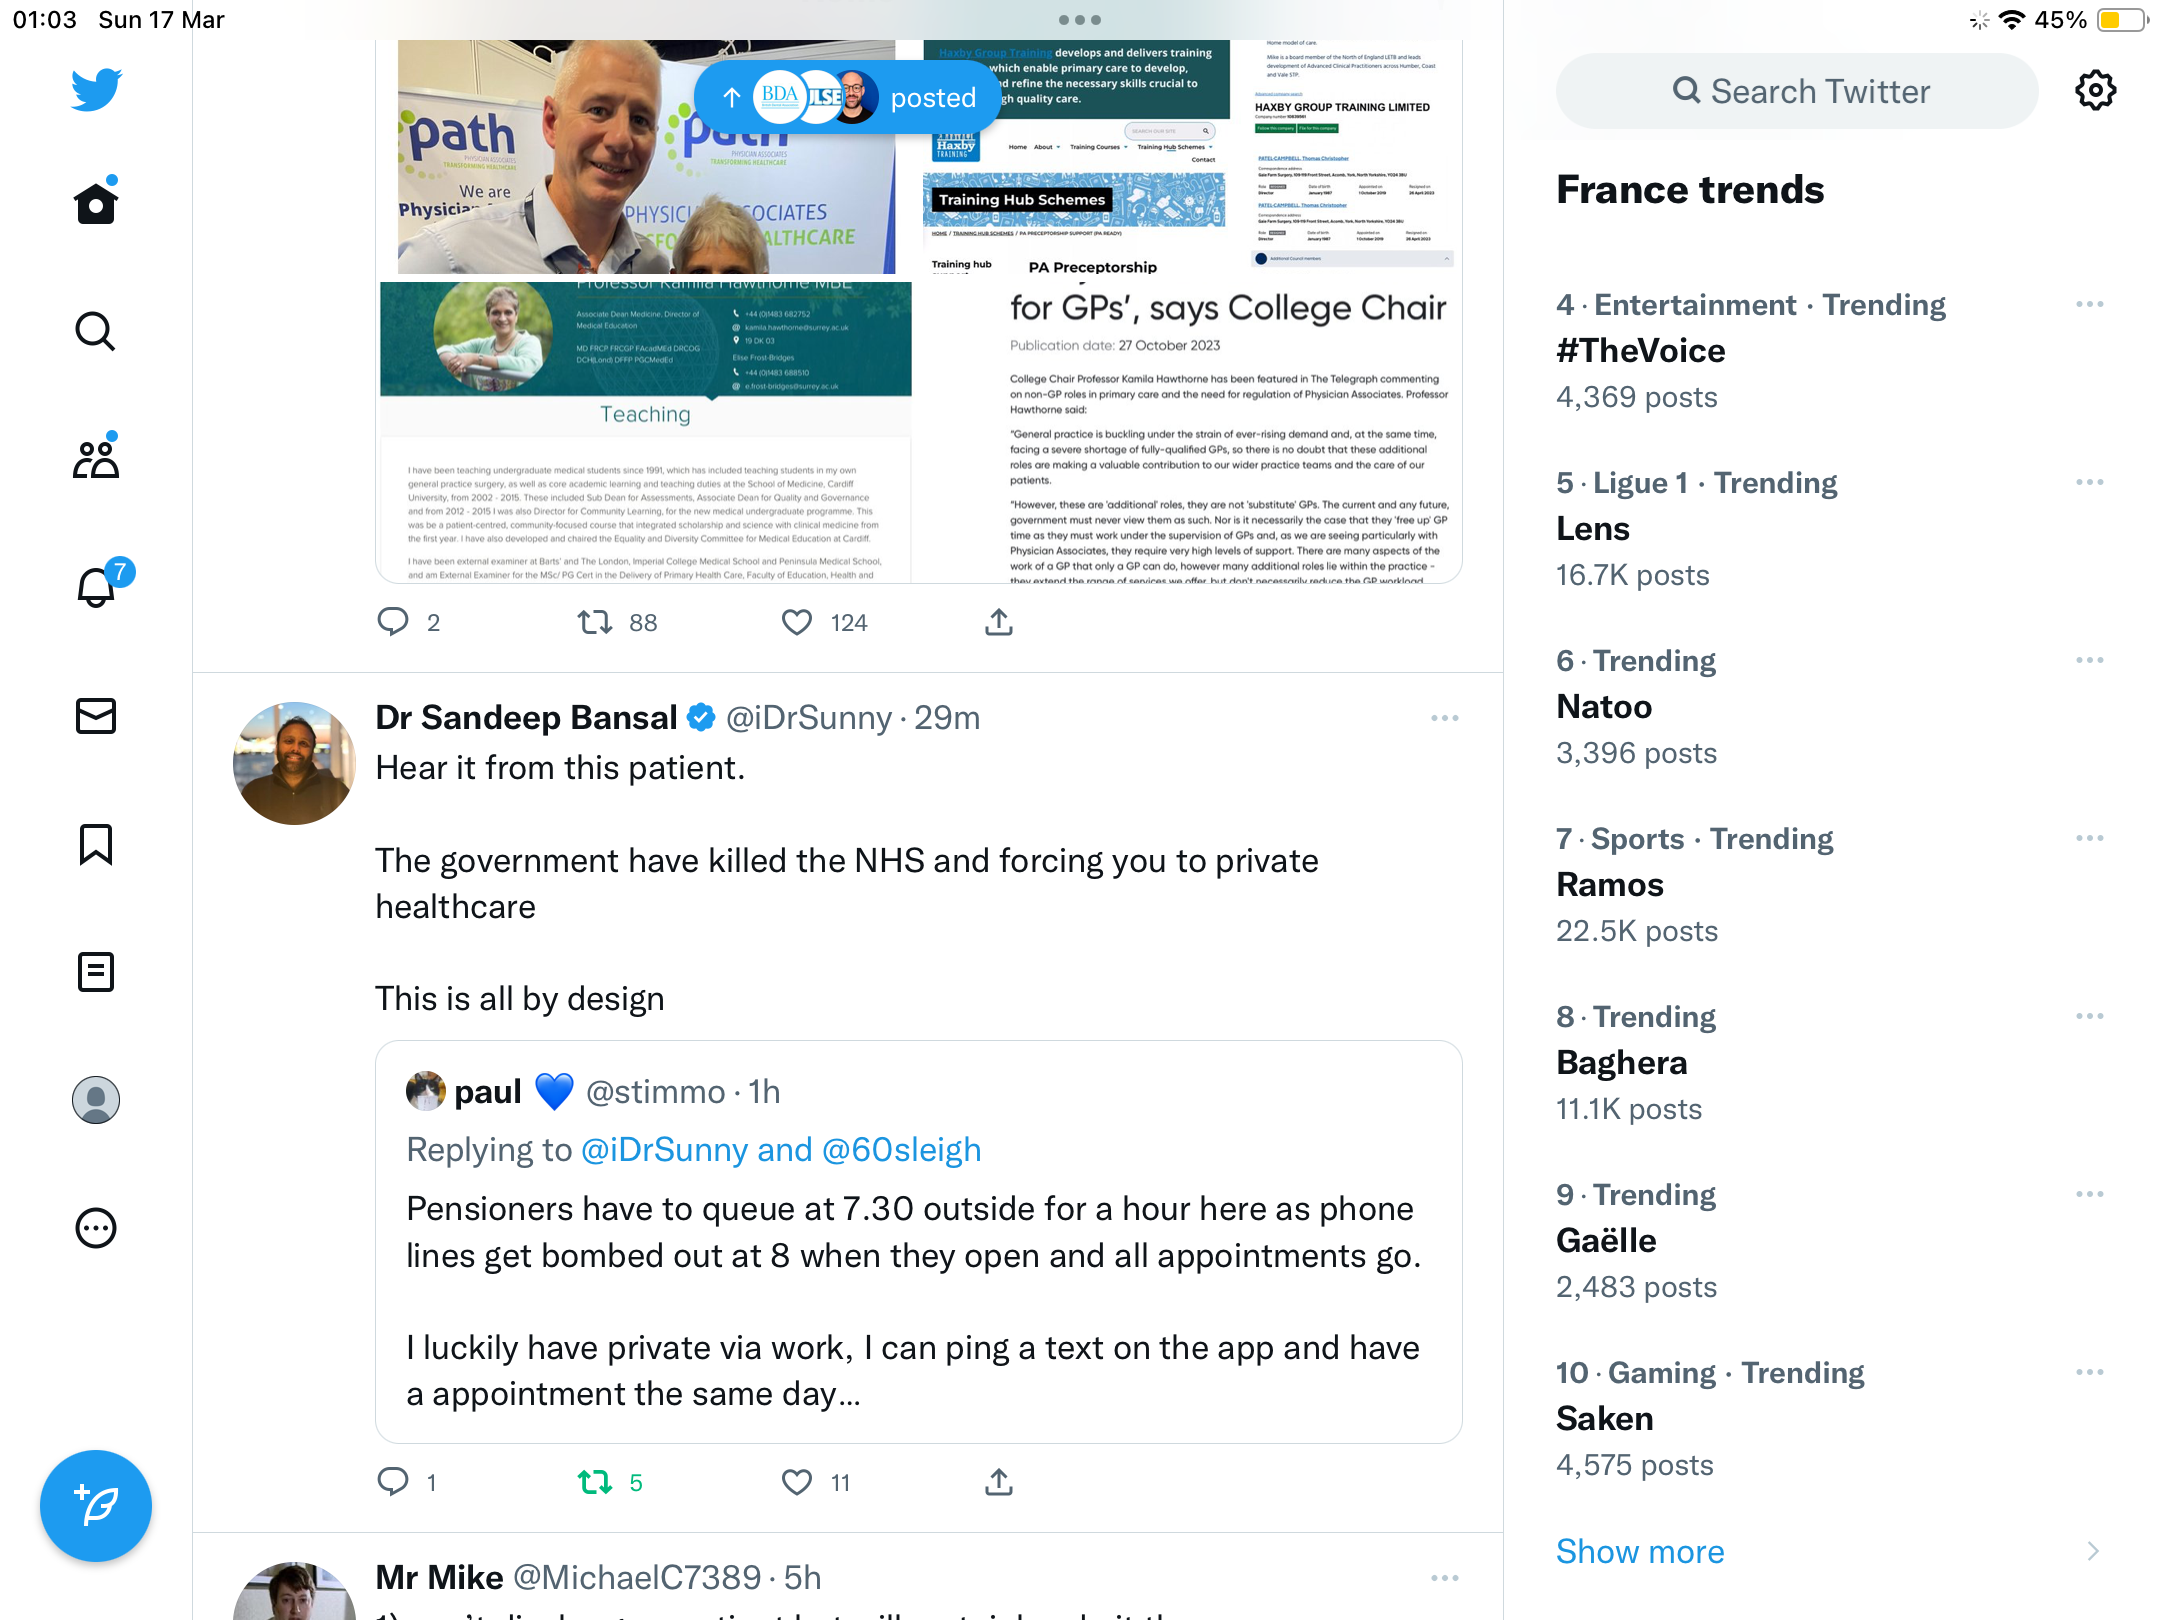This screenshot has height=1620, width=2160.
Task: Open more options on Dr Sandeep Bansal's post
Action: tap(1444, 718)
